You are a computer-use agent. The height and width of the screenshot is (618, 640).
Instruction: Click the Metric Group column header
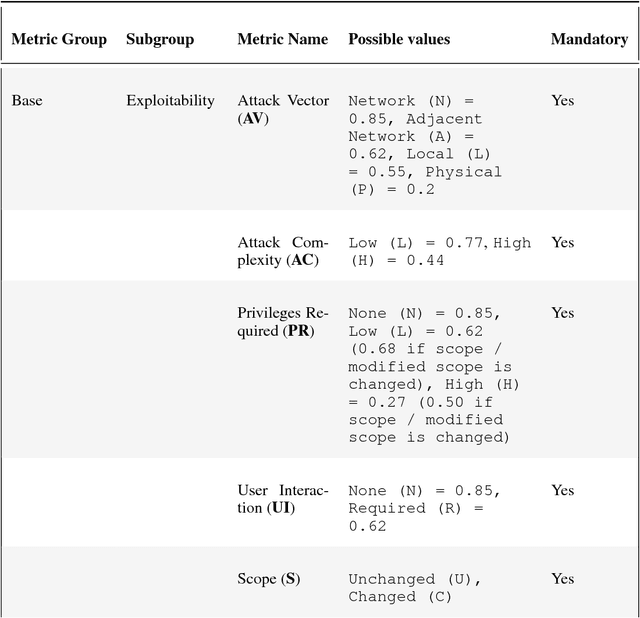tap(57, 39)
